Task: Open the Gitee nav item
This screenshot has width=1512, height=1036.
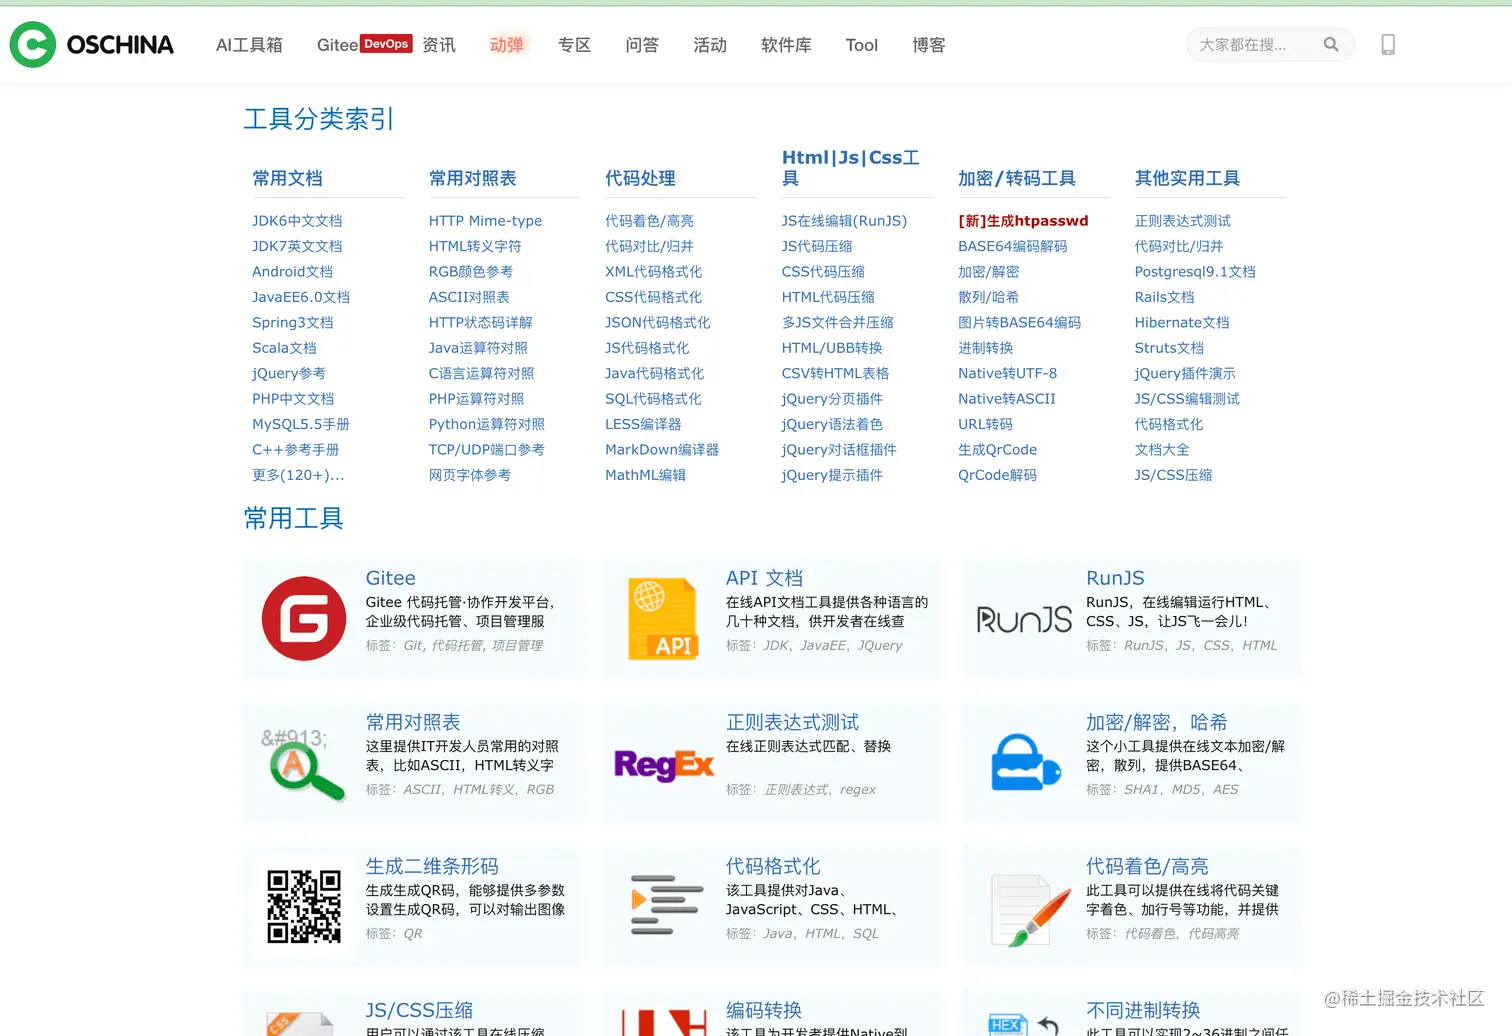Action: [x=337, y=45]
